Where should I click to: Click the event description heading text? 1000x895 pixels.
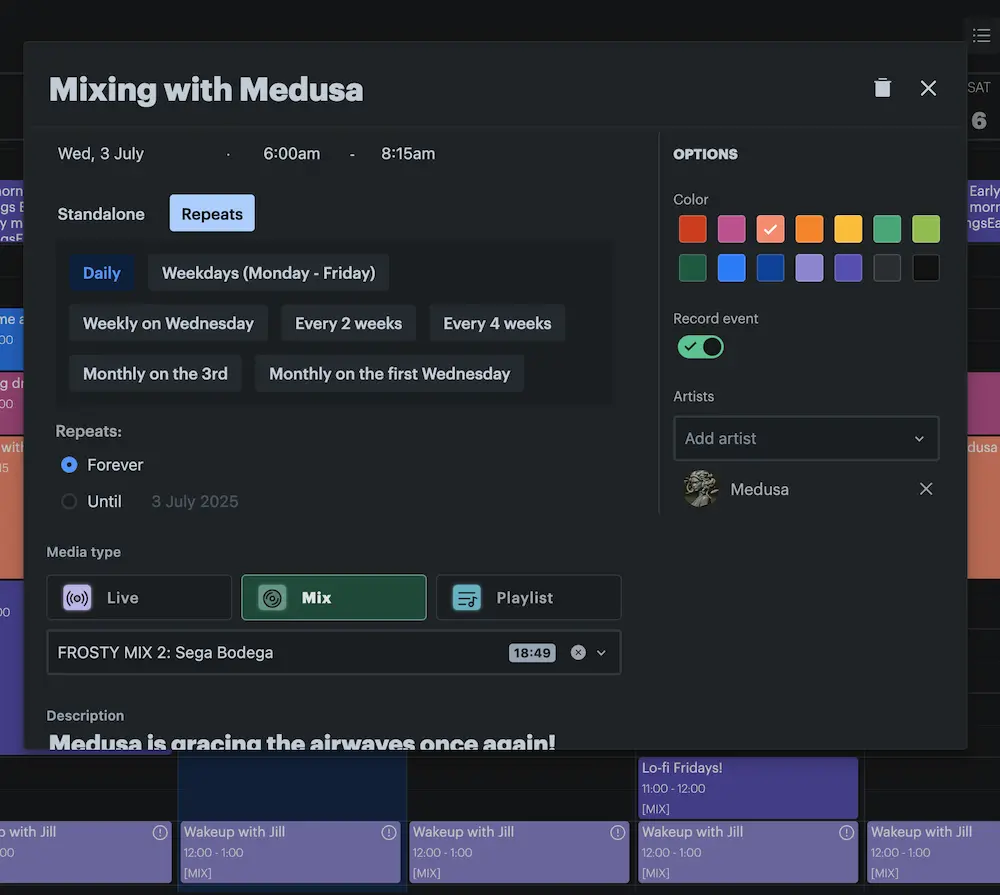[x=302, y=741]
